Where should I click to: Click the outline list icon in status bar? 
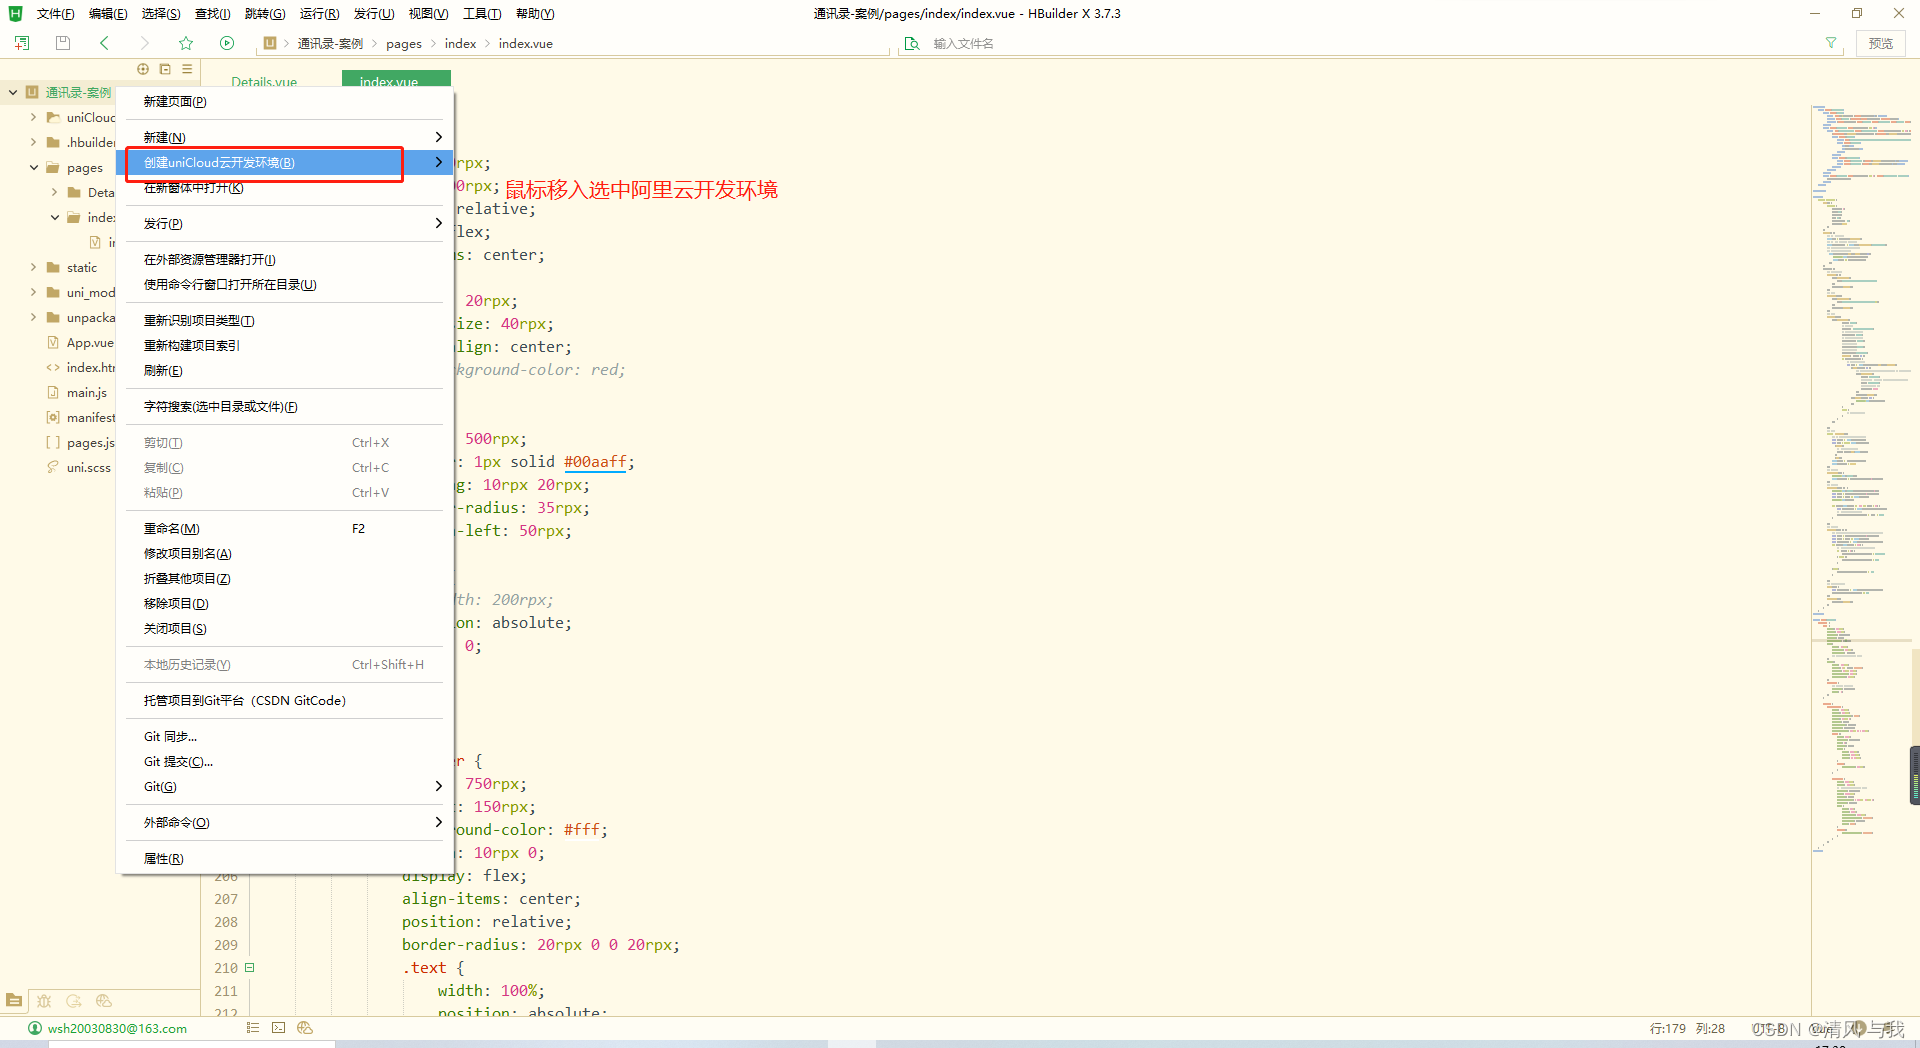(253, 1028)
